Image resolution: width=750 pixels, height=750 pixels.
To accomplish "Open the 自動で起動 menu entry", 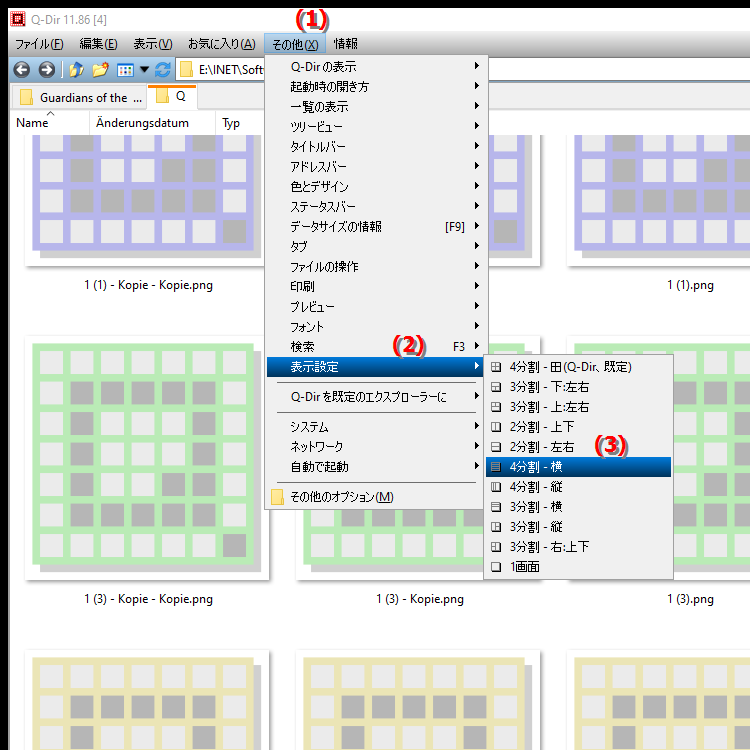I will coord(377,467).
